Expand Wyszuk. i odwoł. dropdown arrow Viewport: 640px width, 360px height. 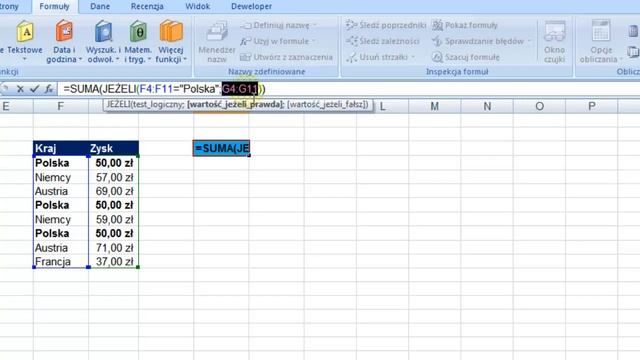click(x=118, y=60)
